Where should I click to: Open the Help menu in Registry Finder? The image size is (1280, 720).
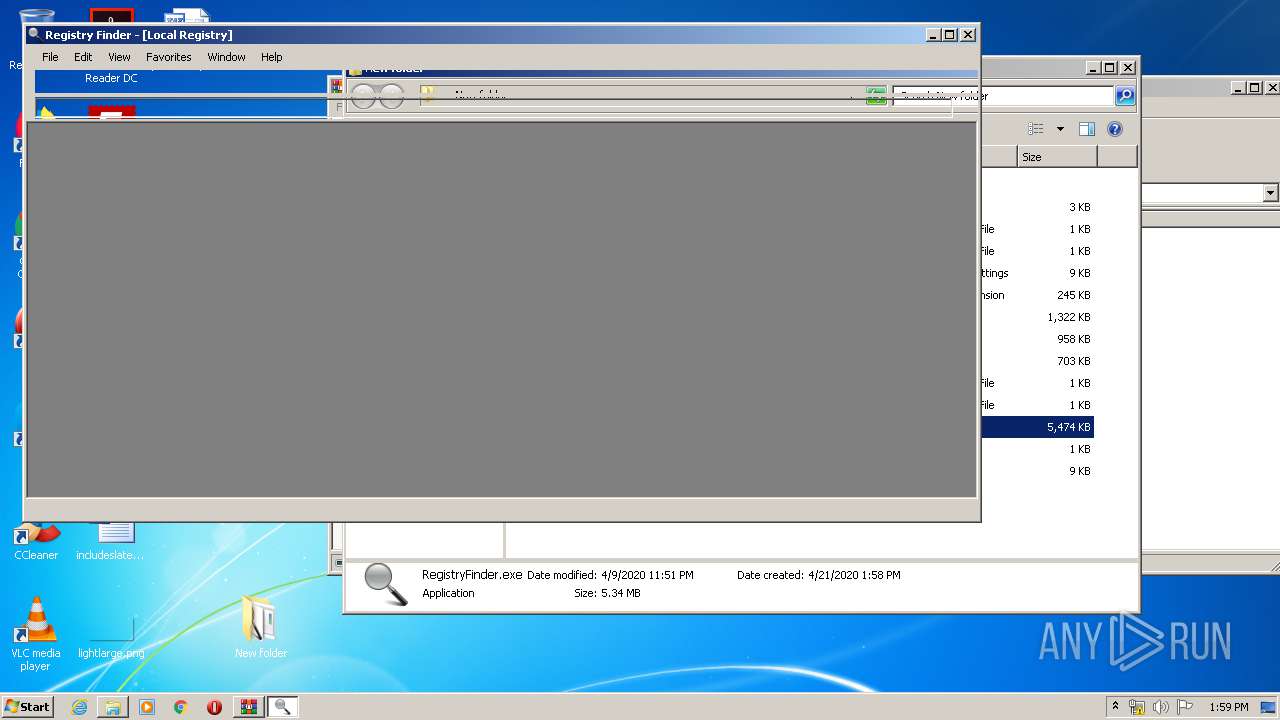point(272,57)
